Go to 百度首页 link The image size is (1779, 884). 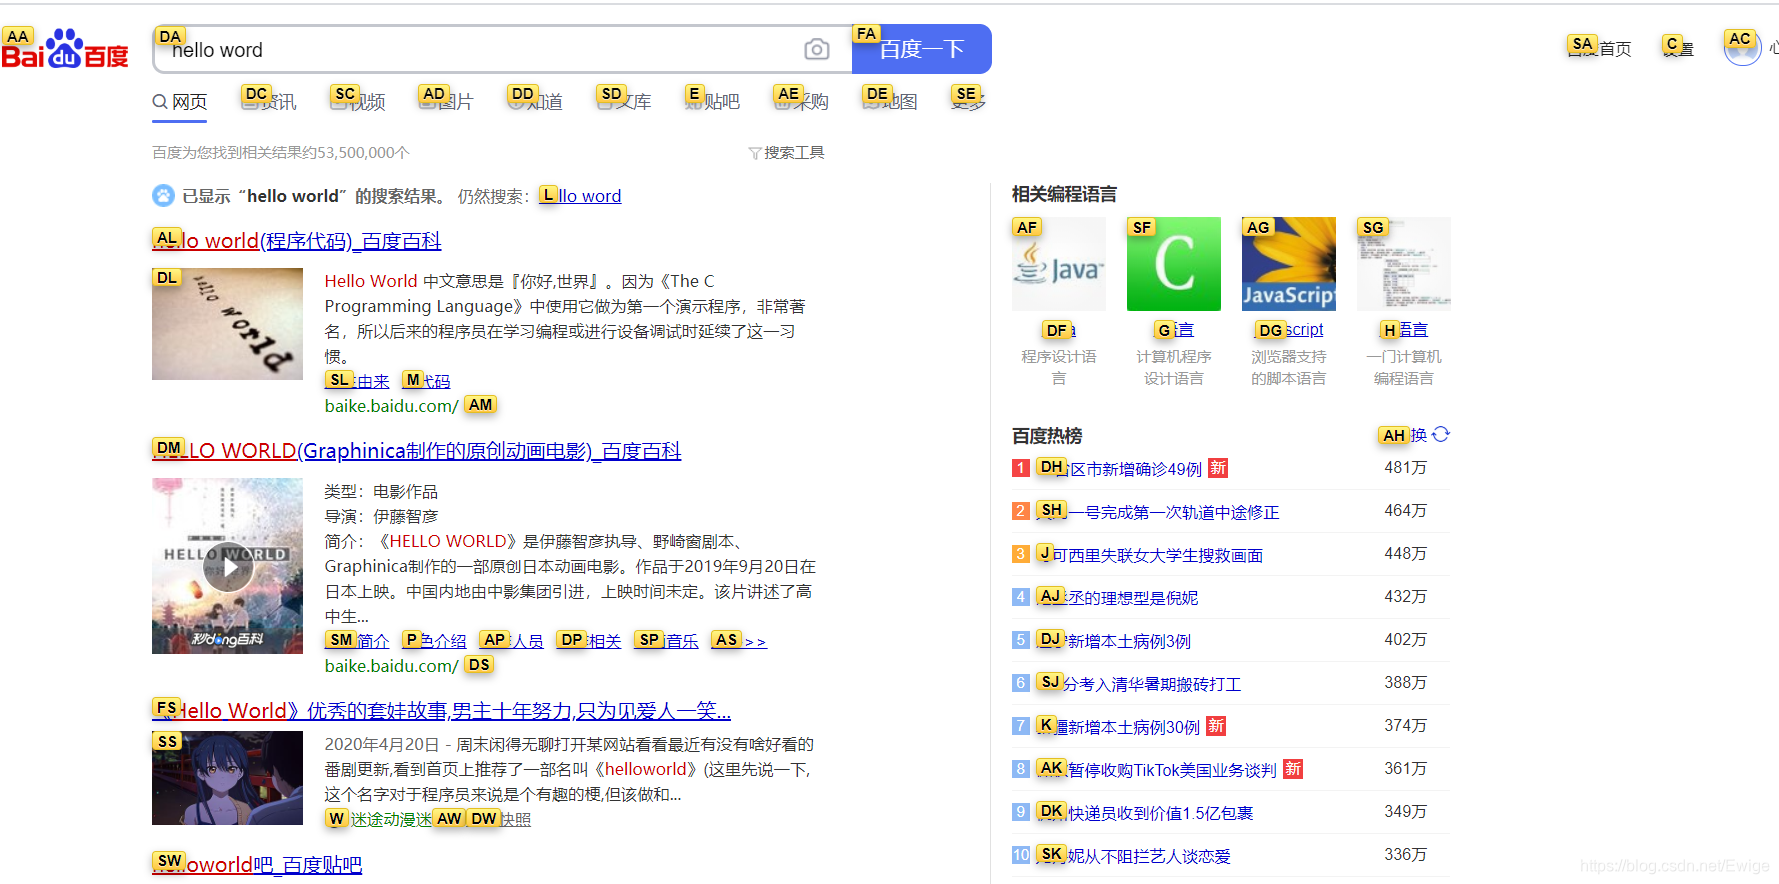coord(1600,48)
